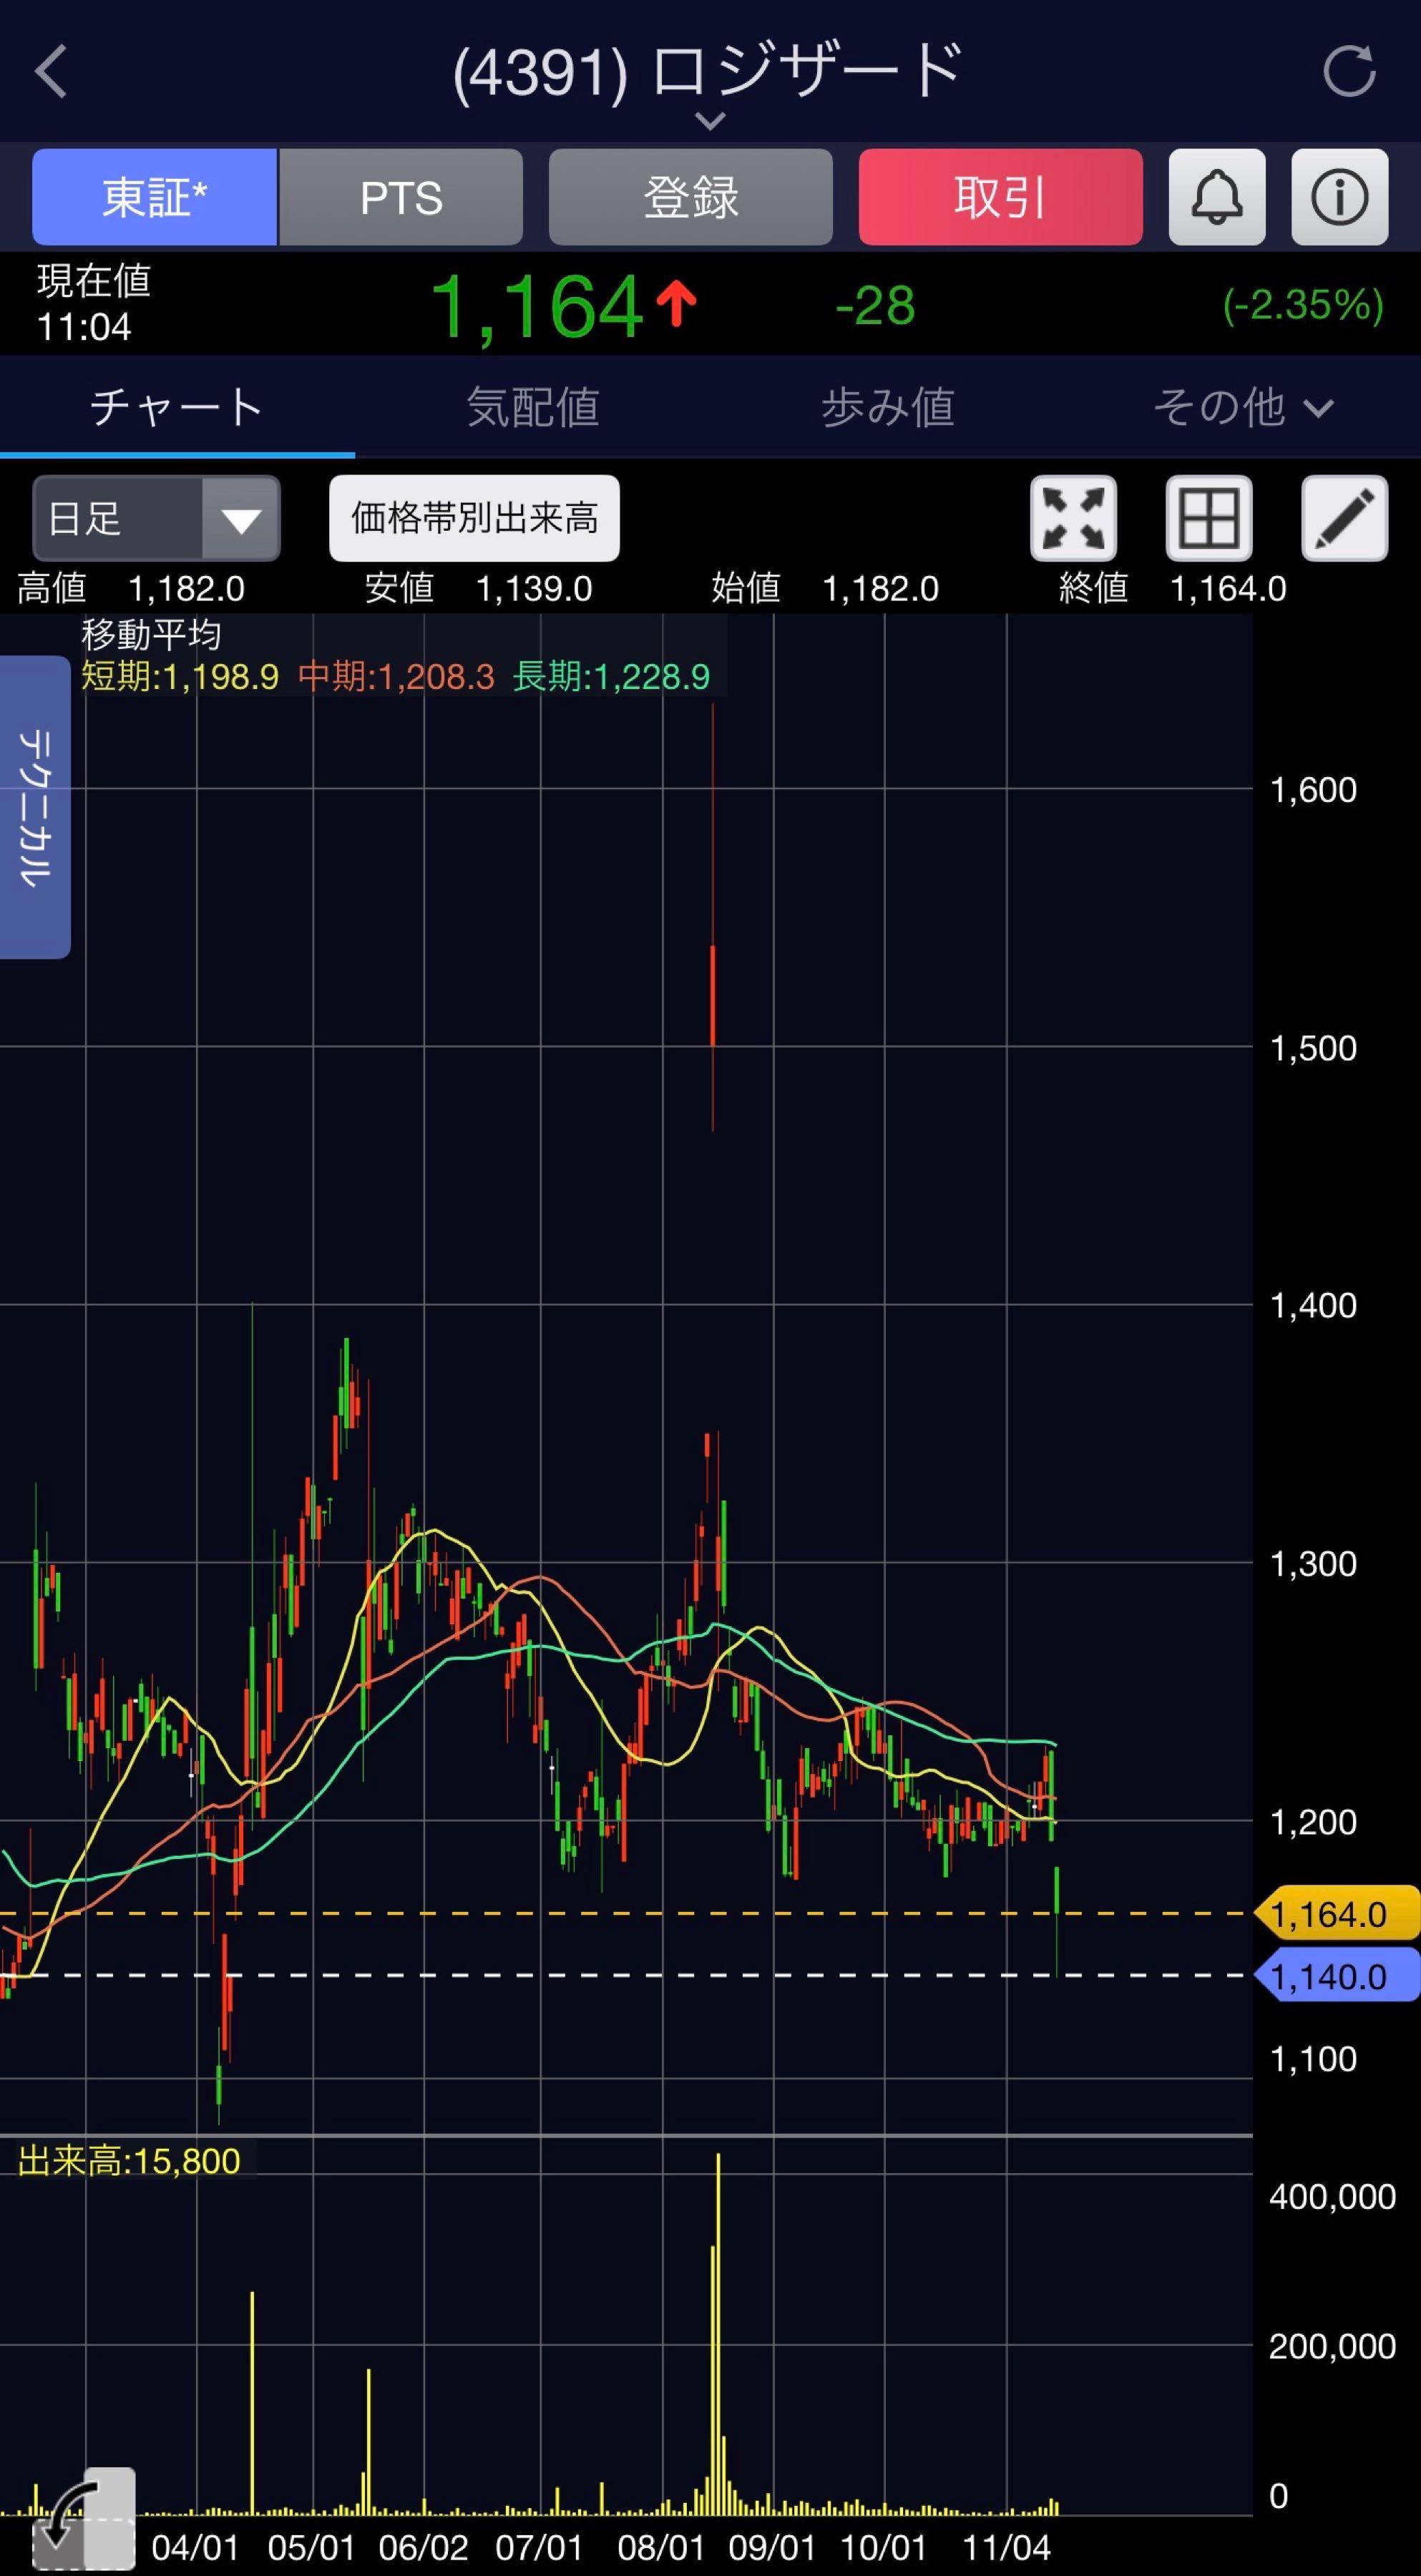The height and width of the screenshot is (2576, 1421).
Task: Open stock info icon
Action: 1339,197
